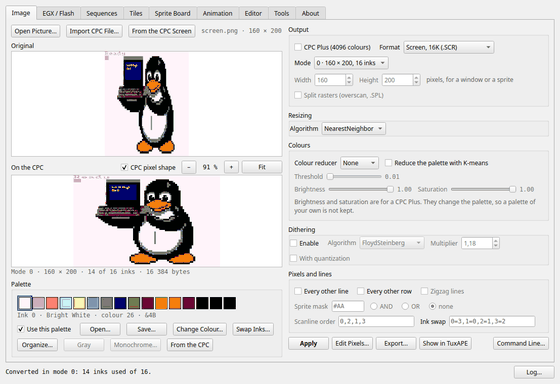Open the dithering Algorithm FloydSteinberg dropdown
This screenshot has height=384, width=560.
(392, 243)
